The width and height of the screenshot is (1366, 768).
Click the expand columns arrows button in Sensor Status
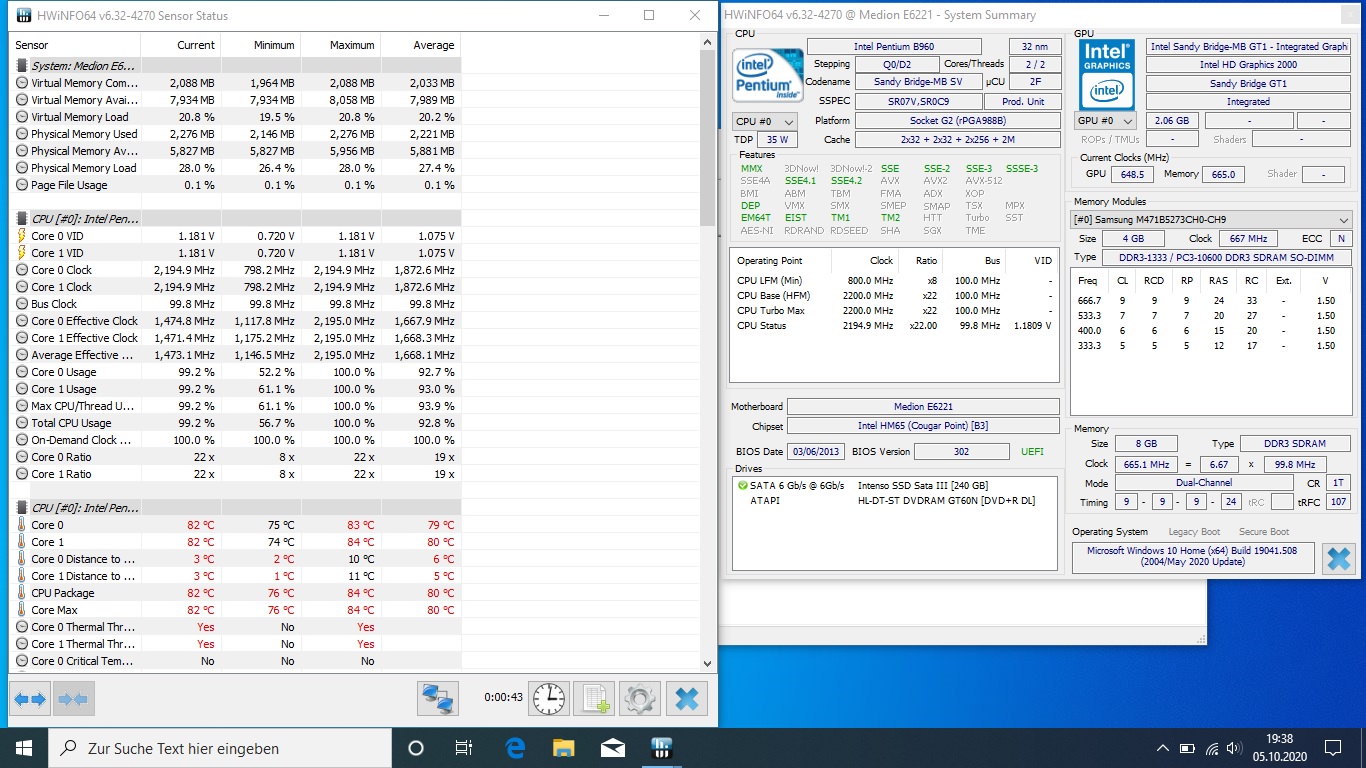pyautogui.click(x=30, y=699)
